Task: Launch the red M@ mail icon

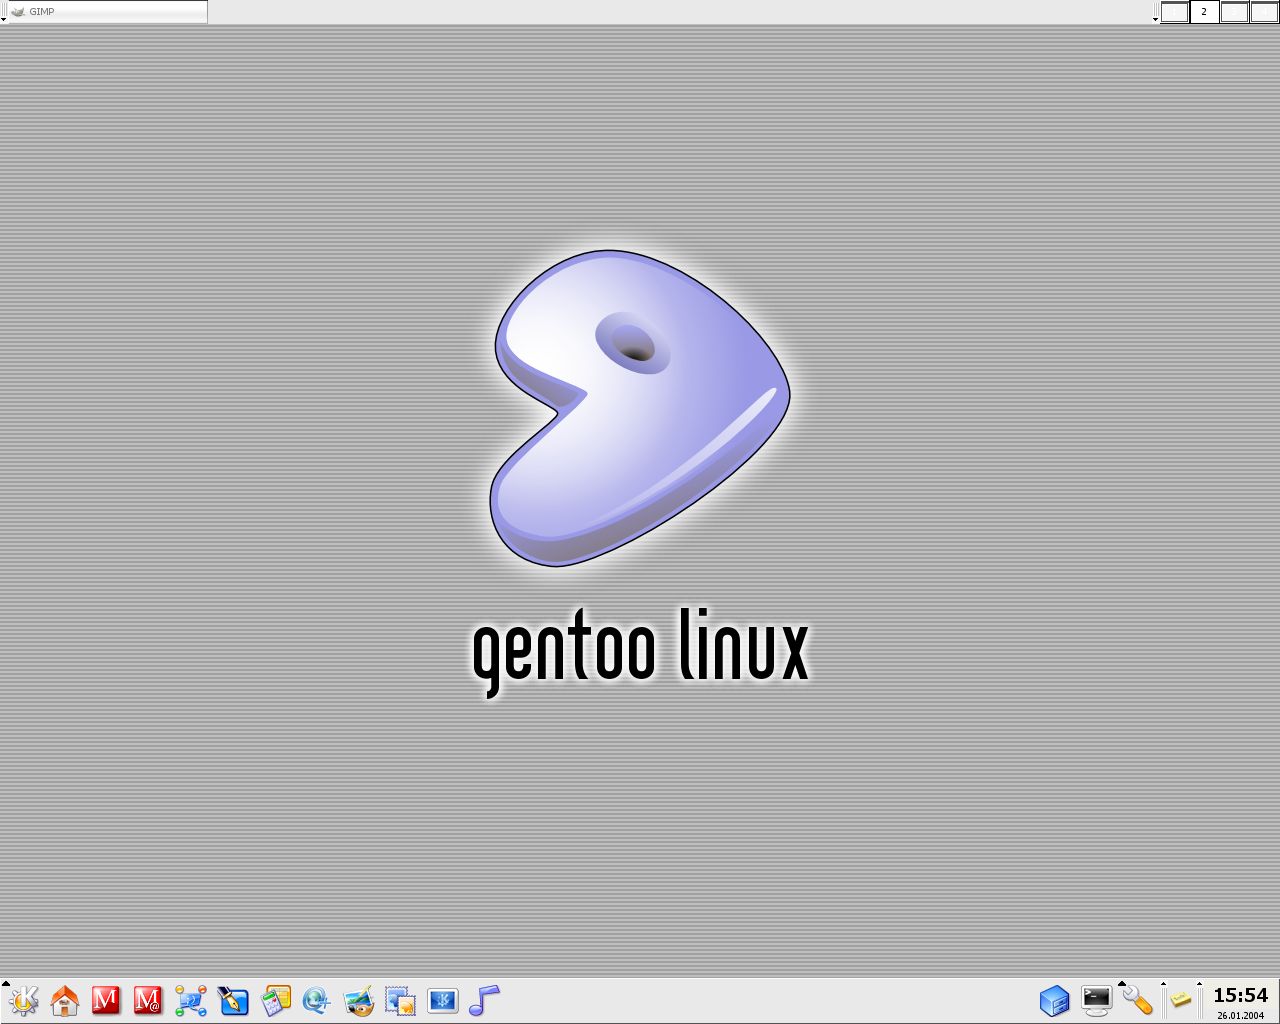Action: (148, 1000)
